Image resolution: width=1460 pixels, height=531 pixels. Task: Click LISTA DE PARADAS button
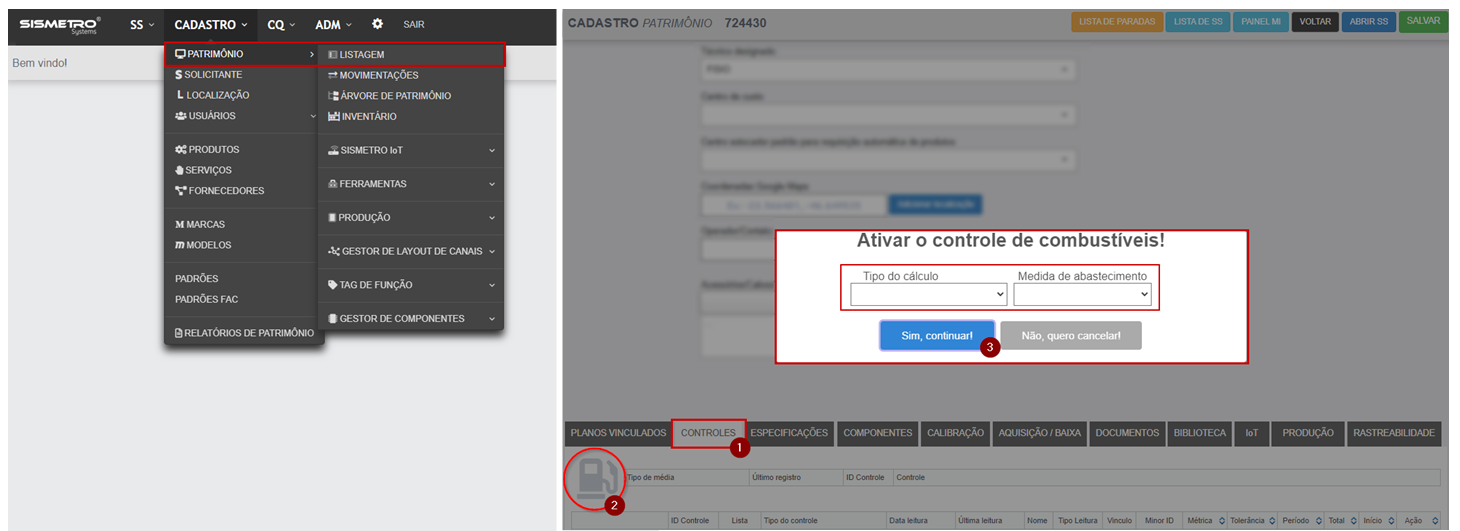1117,21
